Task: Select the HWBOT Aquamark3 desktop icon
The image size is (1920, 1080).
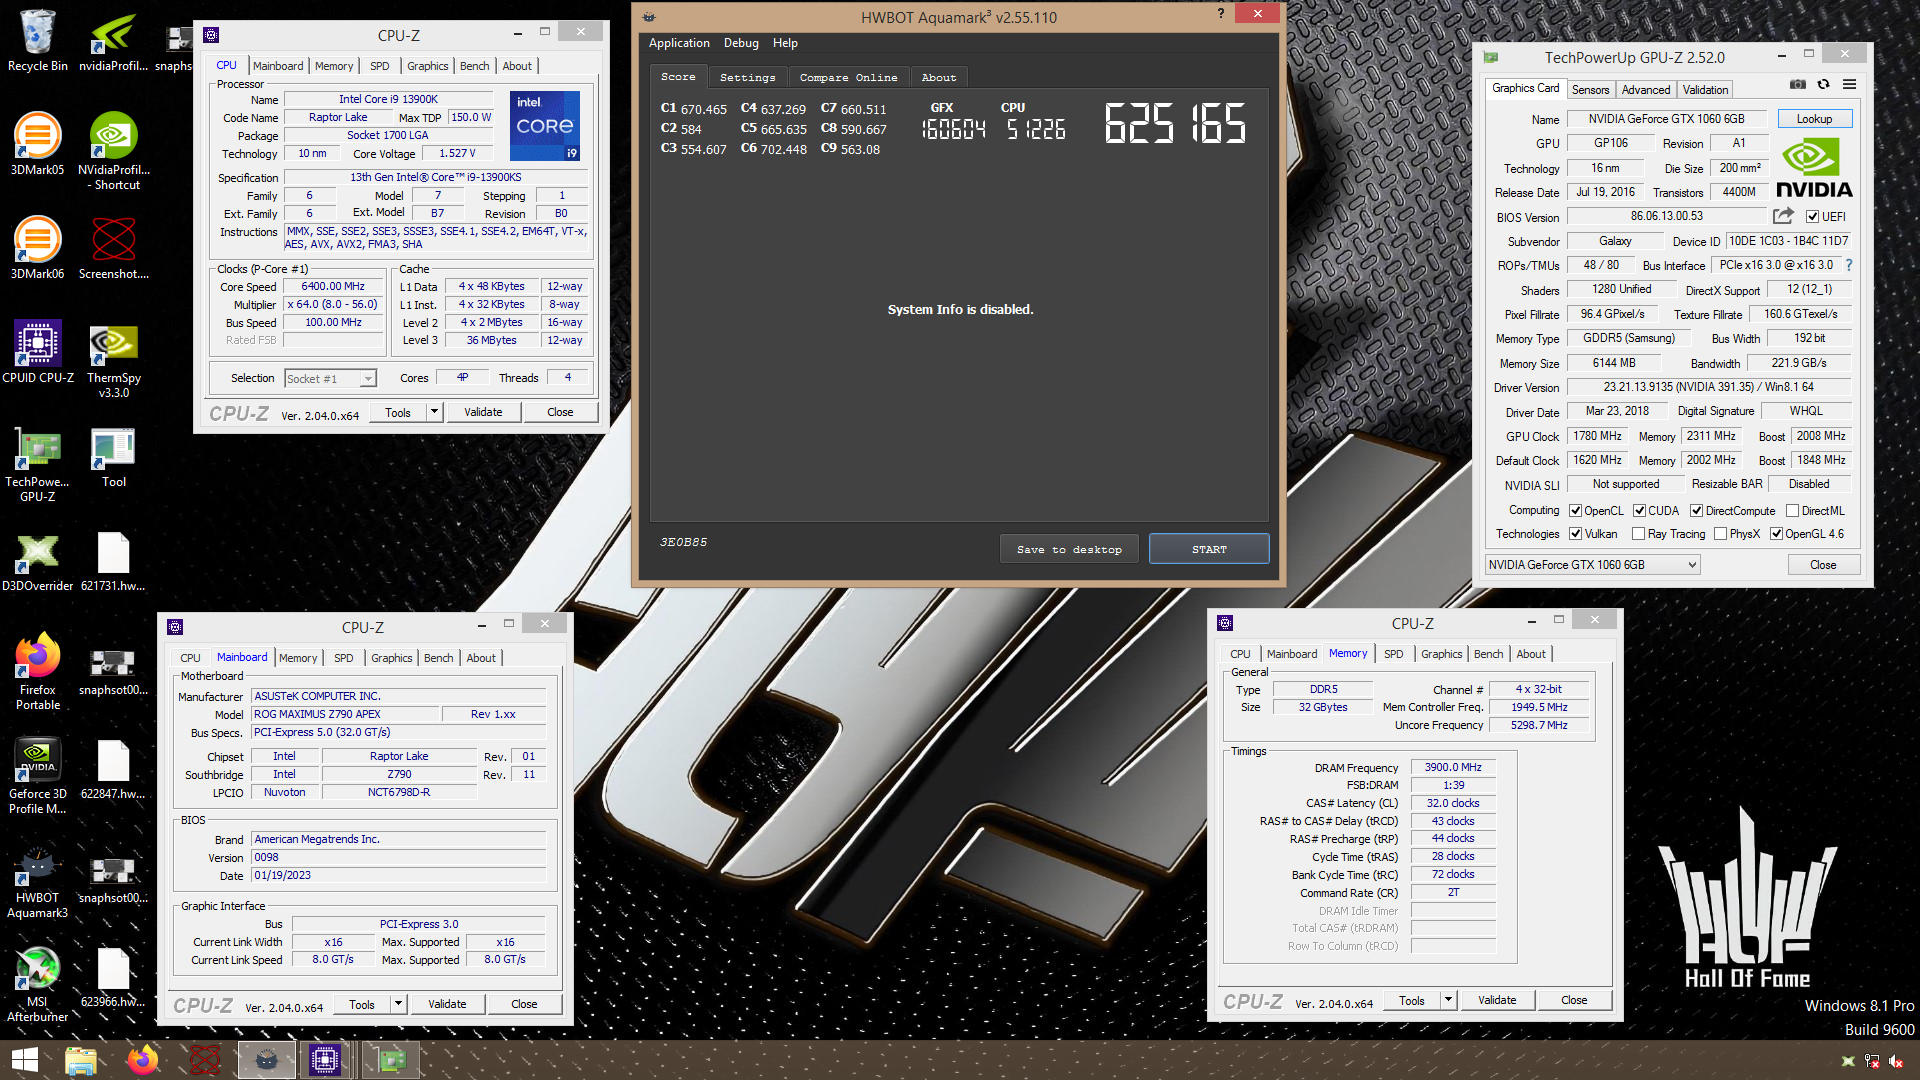Action: (38, 880)
